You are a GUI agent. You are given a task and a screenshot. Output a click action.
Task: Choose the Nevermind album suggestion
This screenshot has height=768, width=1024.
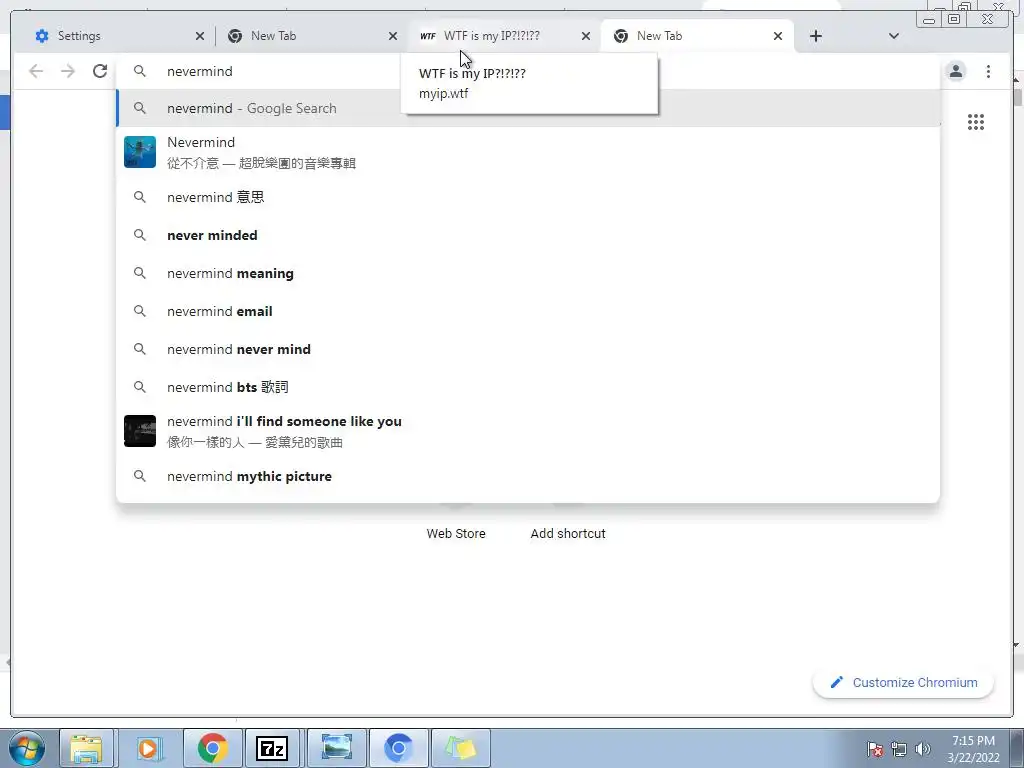528,152
